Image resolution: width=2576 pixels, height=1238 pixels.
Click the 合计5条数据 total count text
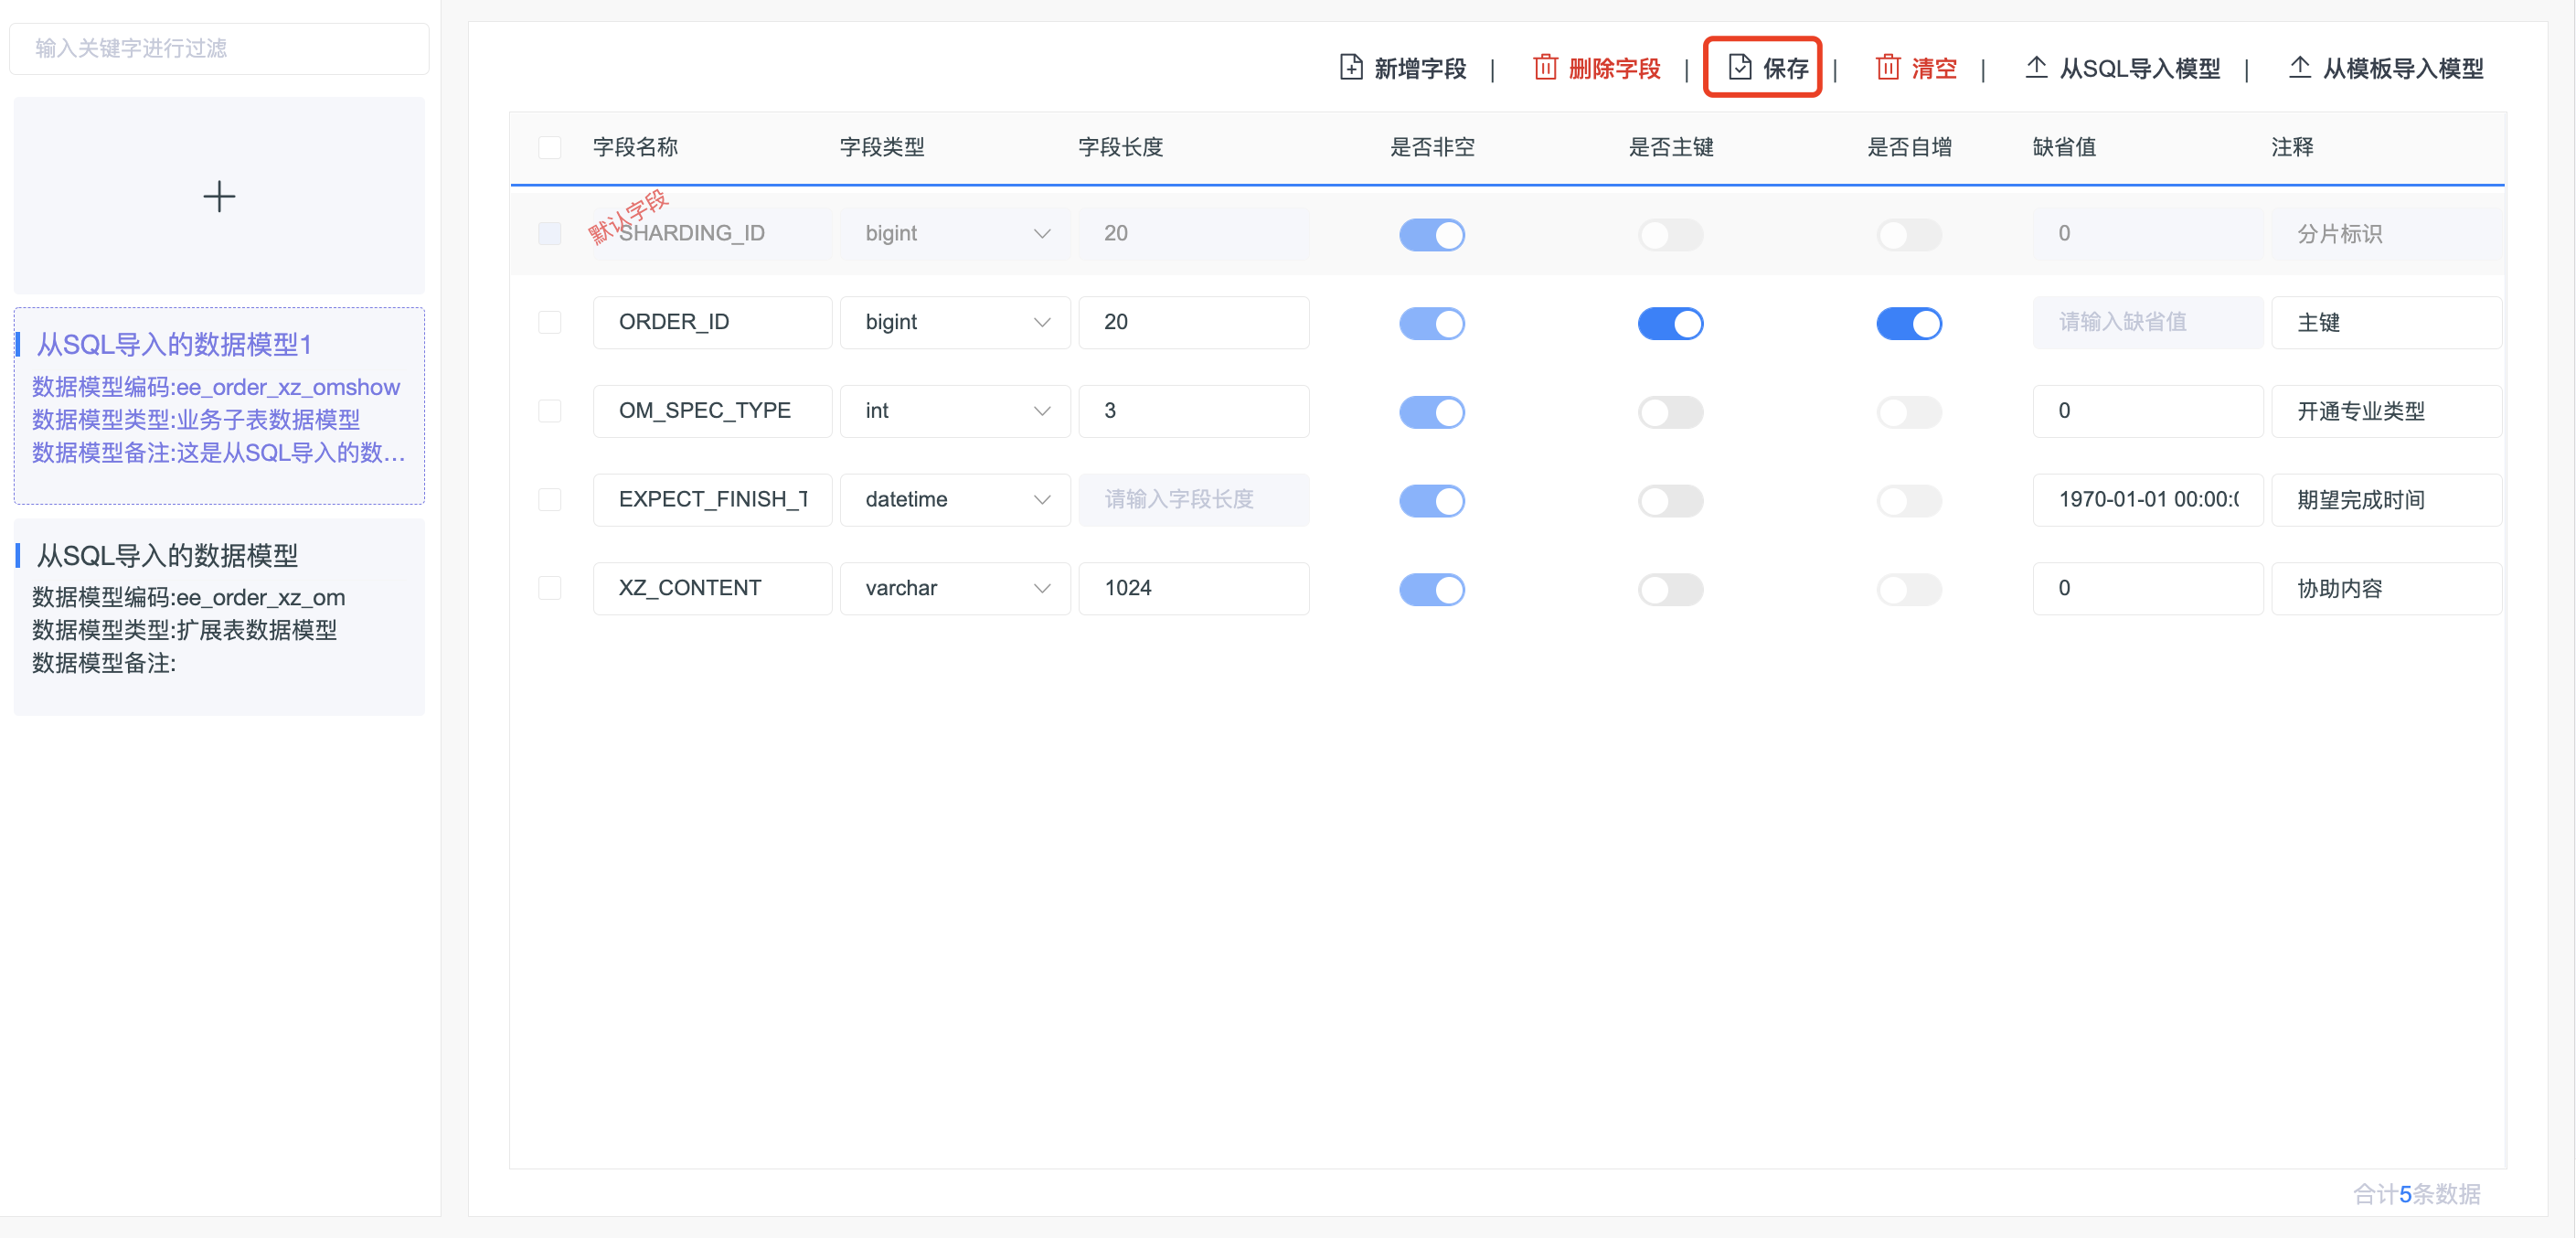(2416, 1193)
